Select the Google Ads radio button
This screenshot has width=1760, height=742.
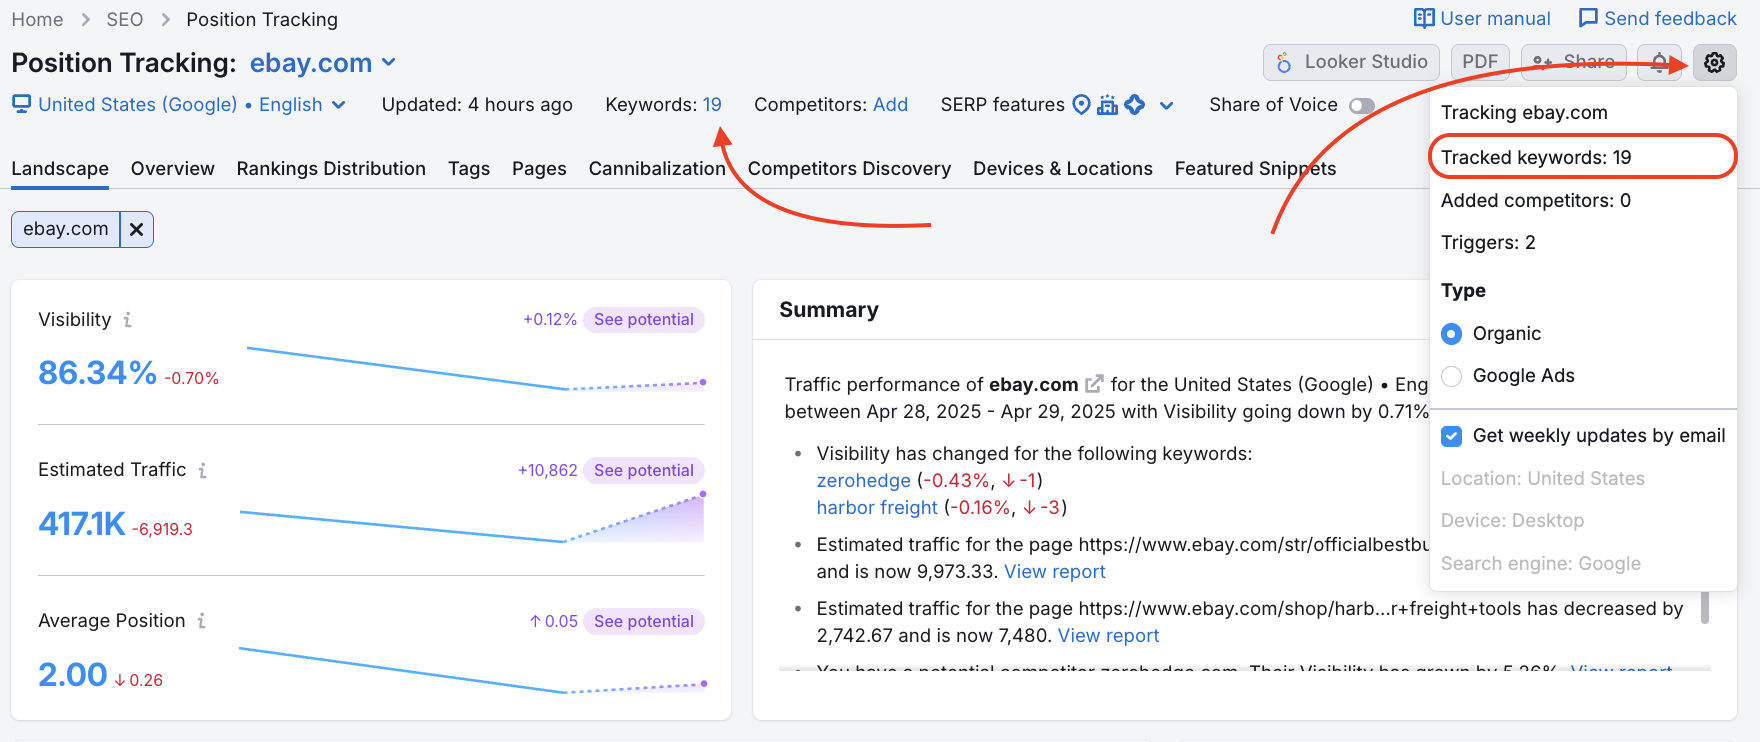(1452, 376)
